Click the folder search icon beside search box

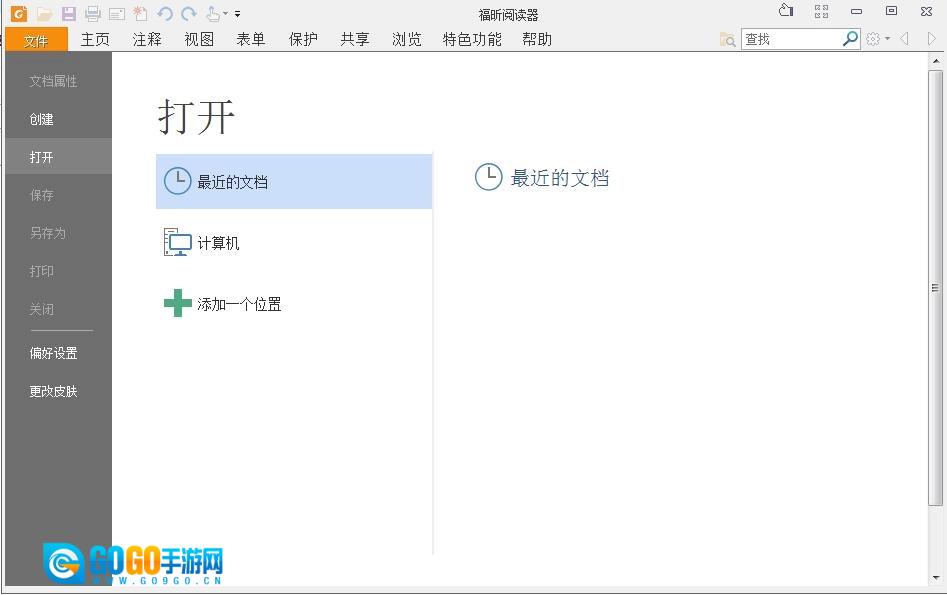[x=727, y=39]
